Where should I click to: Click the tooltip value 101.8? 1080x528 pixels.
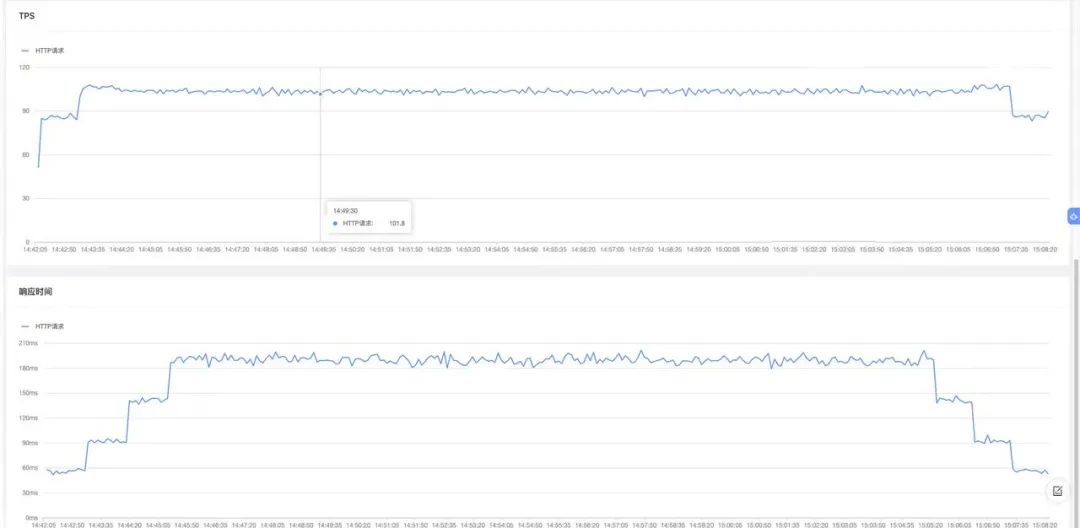[397, 223]
